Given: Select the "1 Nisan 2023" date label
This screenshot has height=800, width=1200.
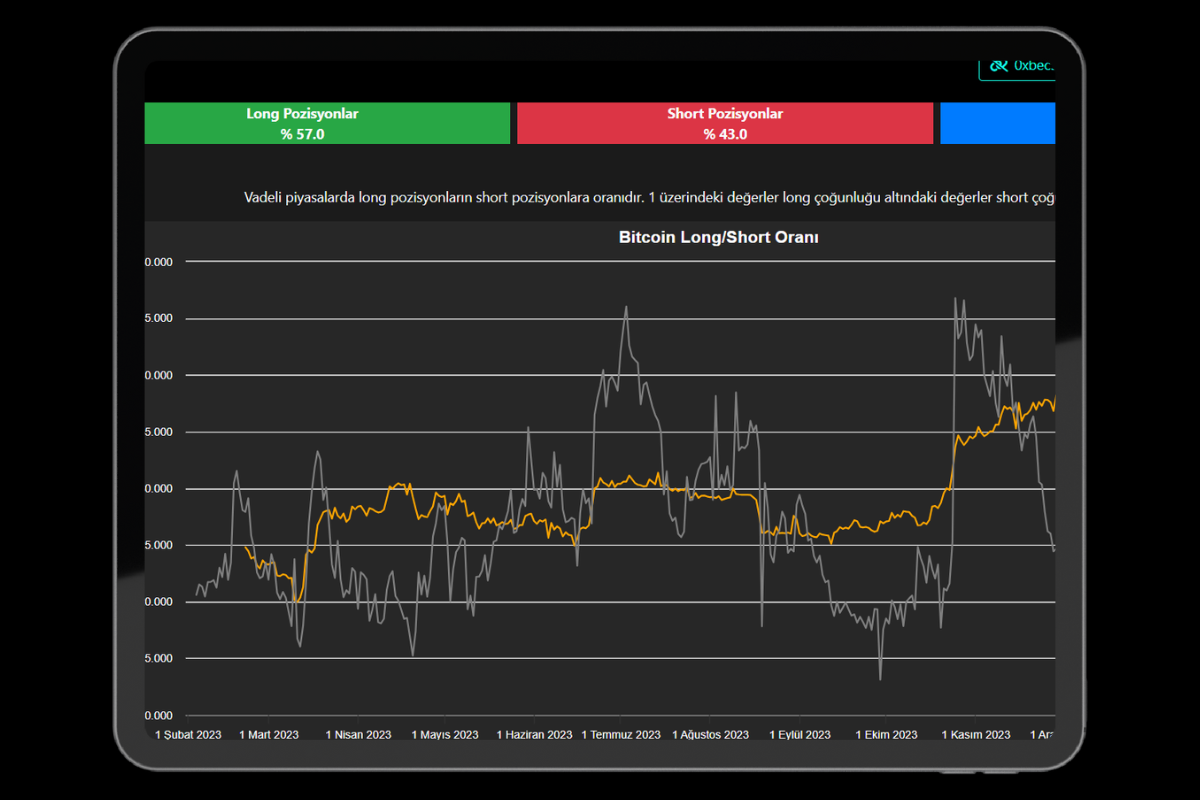Looking at the screenshot, I should pyautogui.click(x=358, y=734).
